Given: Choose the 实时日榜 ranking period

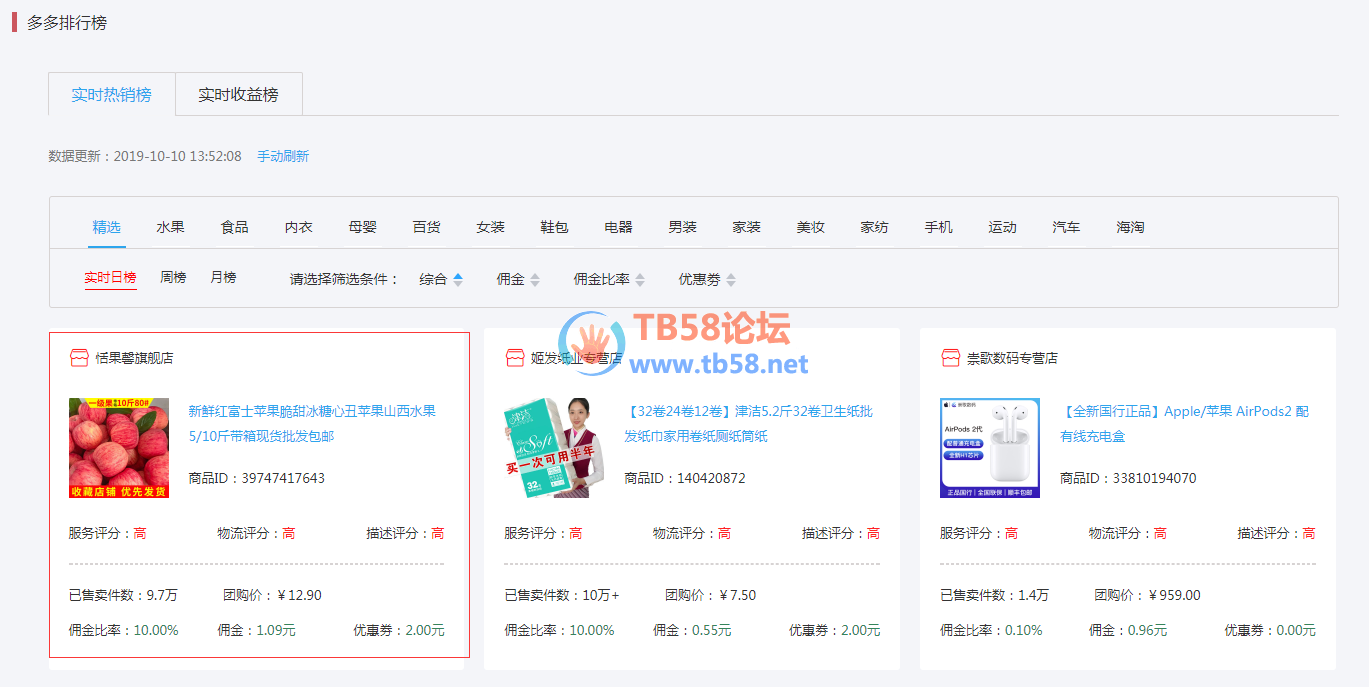Looking at the screenshot, I should pyautogui.click(x=110, y=278).
